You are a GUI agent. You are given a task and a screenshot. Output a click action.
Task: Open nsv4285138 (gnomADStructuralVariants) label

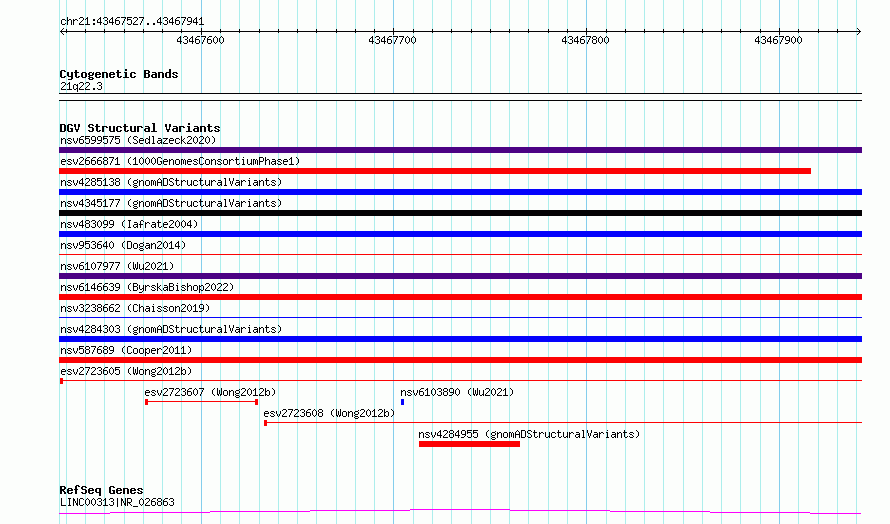171,182
